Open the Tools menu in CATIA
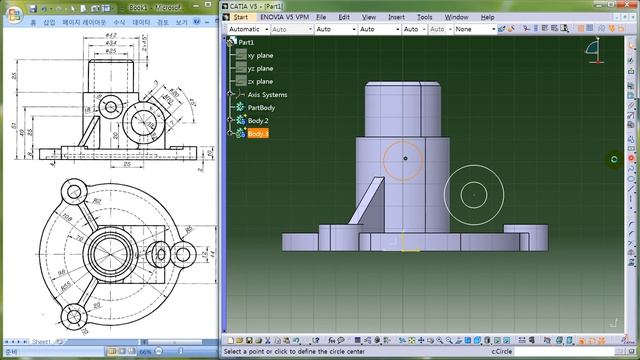Image resolution: width=640 pixels, height=360 pixels. (424, 17)
